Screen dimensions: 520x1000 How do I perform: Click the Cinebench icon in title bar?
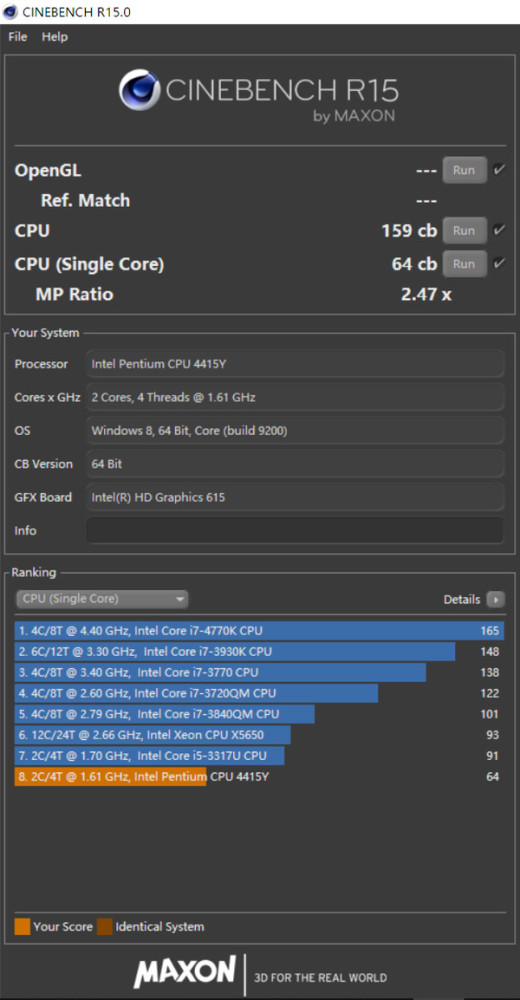pos(10,11)
